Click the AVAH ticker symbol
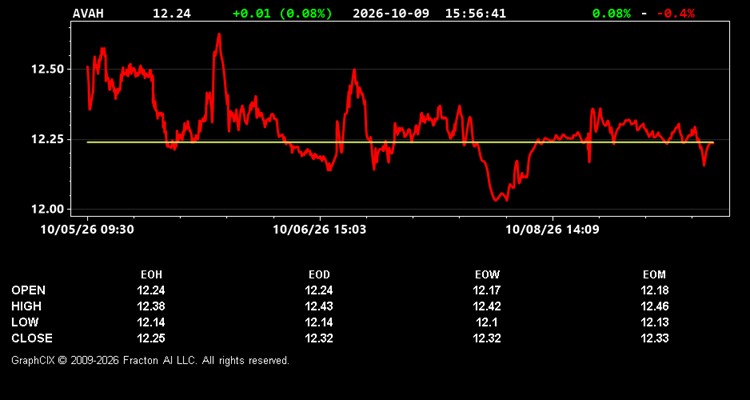The width and height of the screenshot is (750, 400). click(x=88, y=13)
